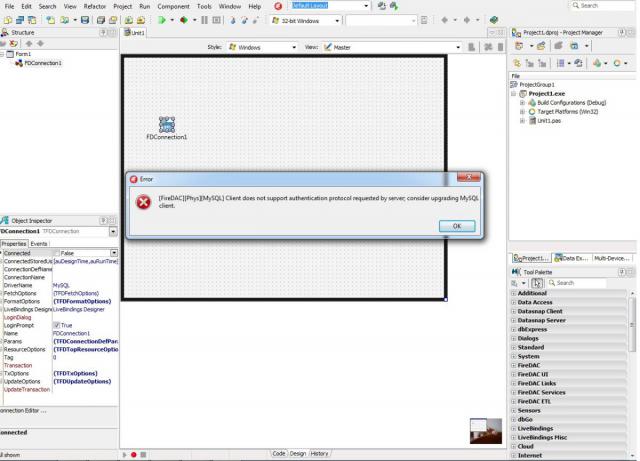Image resolution: width=640 pixels, height=461 pixels.
Task: Open the Component menu
Action: pyautogui.click(x=173, y=7)
